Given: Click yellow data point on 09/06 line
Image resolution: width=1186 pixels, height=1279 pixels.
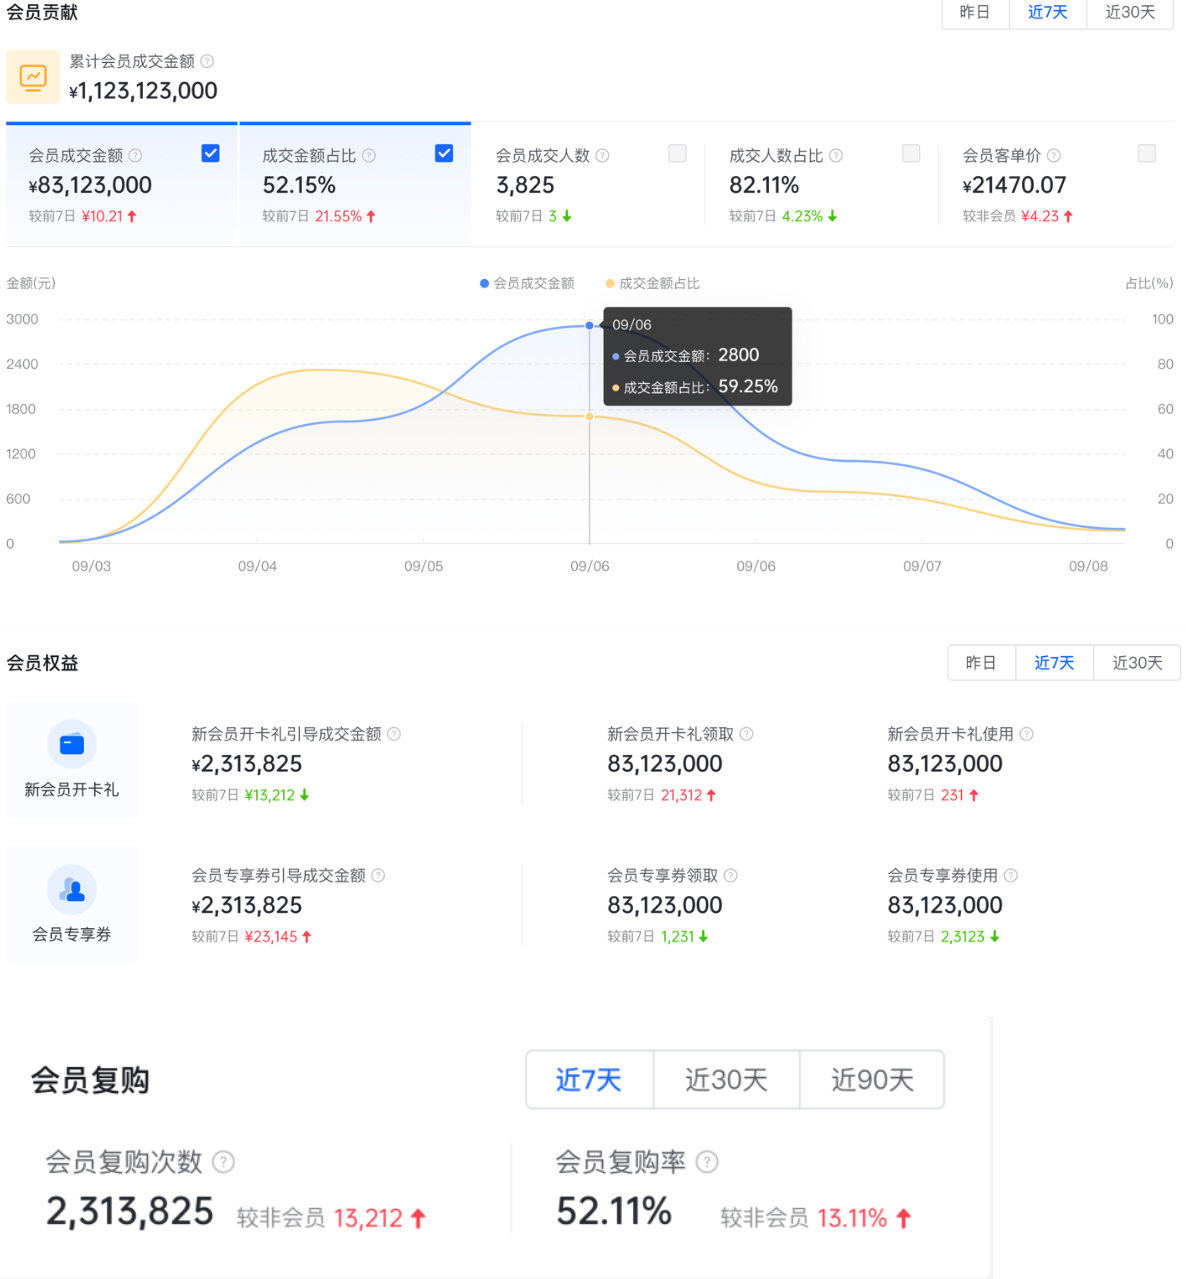Looking at the screenshot, I should click(589, 416).
